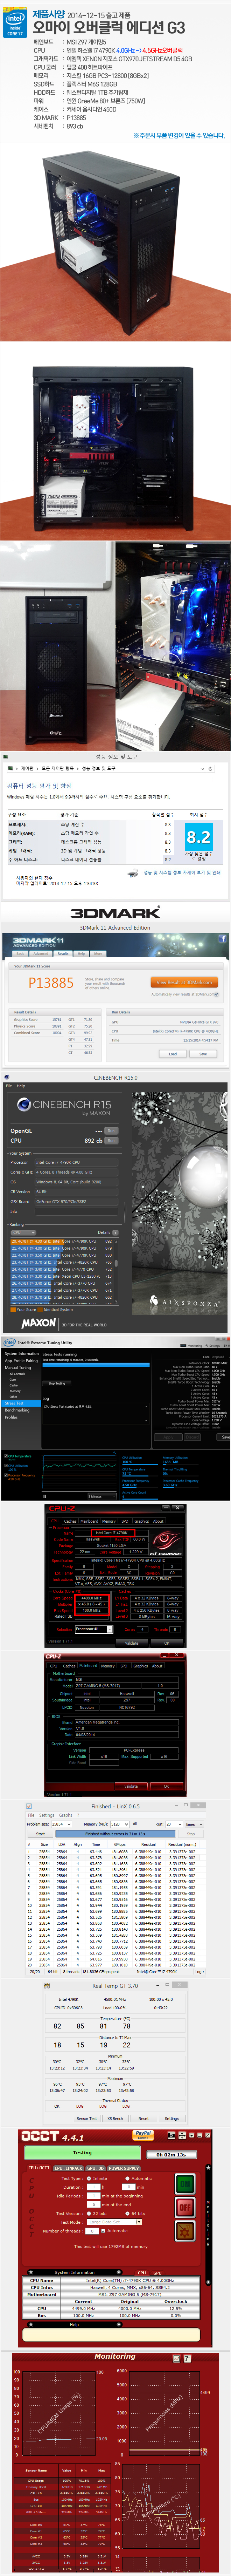
Task: Click Stop Testing button in Intel XTU
Action: [57, 1383]
